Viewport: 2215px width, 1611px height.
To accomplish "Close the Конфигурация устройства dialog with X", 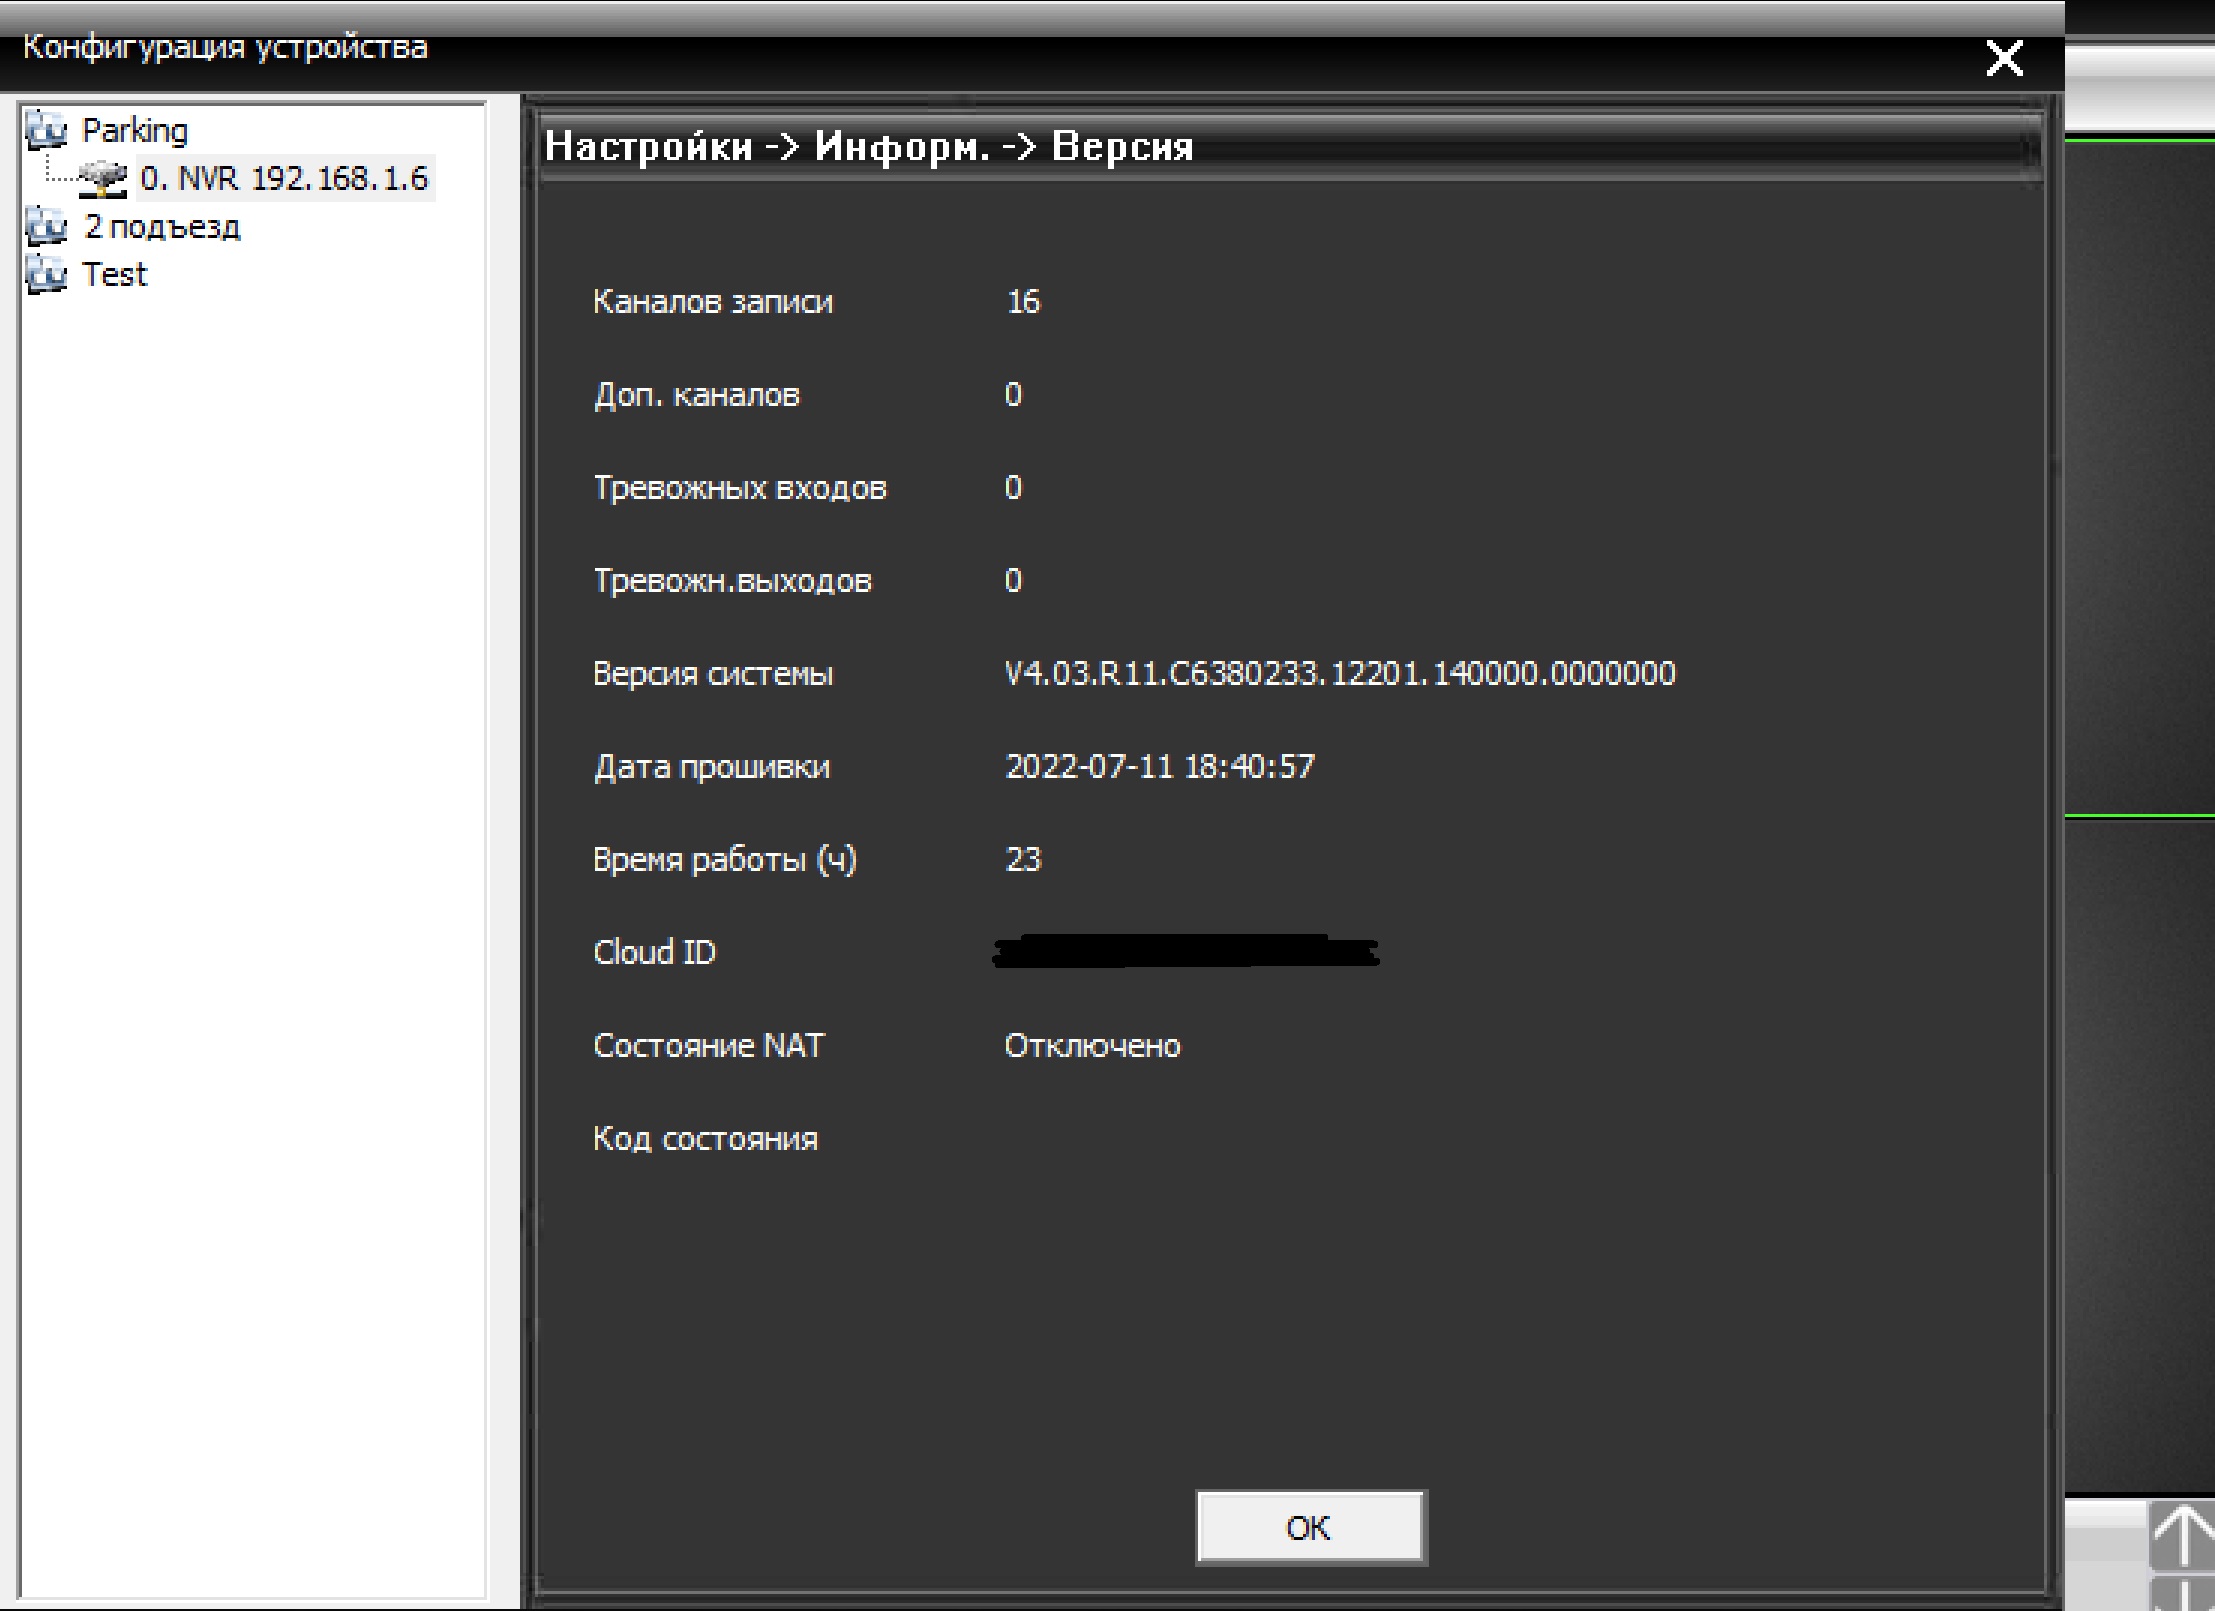I will pos(2003,59).
